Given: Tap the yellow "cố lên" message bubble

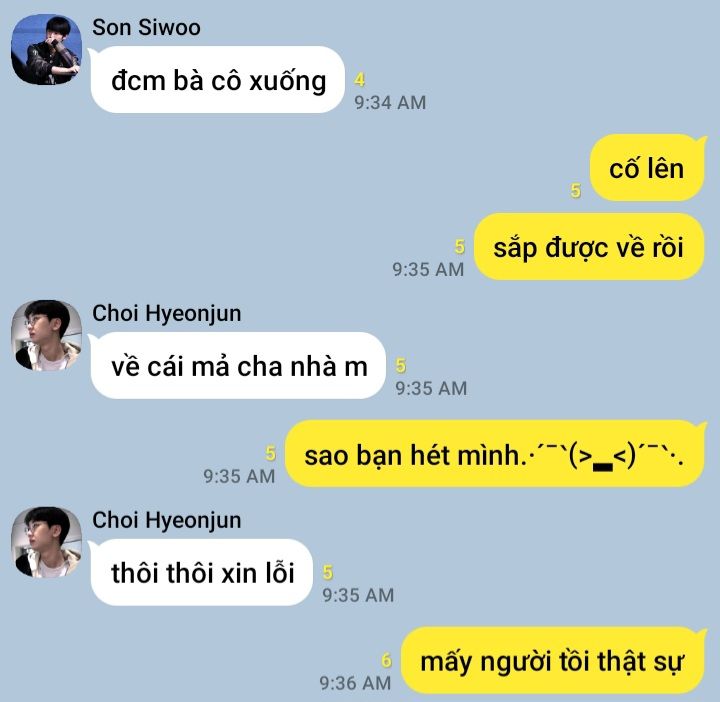Looking at the screenshot, I should pyautogui.click(x=647, y=168).
